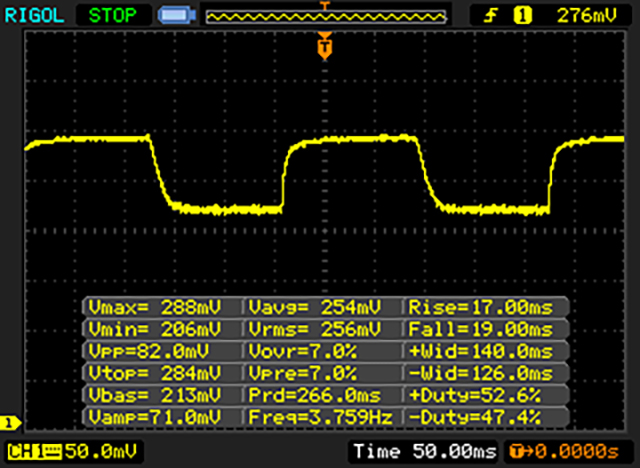The width and height of the screenshot is (640, 468).
Task: Click the rising edge trigger icon
Action: tap(490, 16)
